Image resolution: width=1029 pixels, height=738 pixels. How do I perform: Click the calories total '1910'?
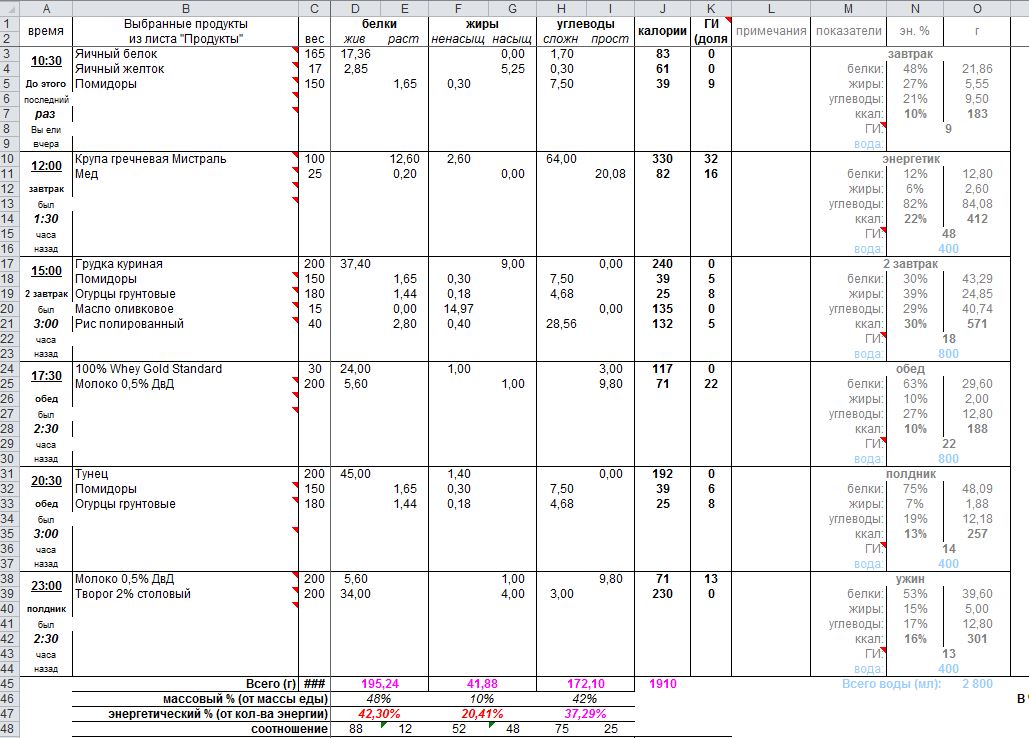point(662,684)
